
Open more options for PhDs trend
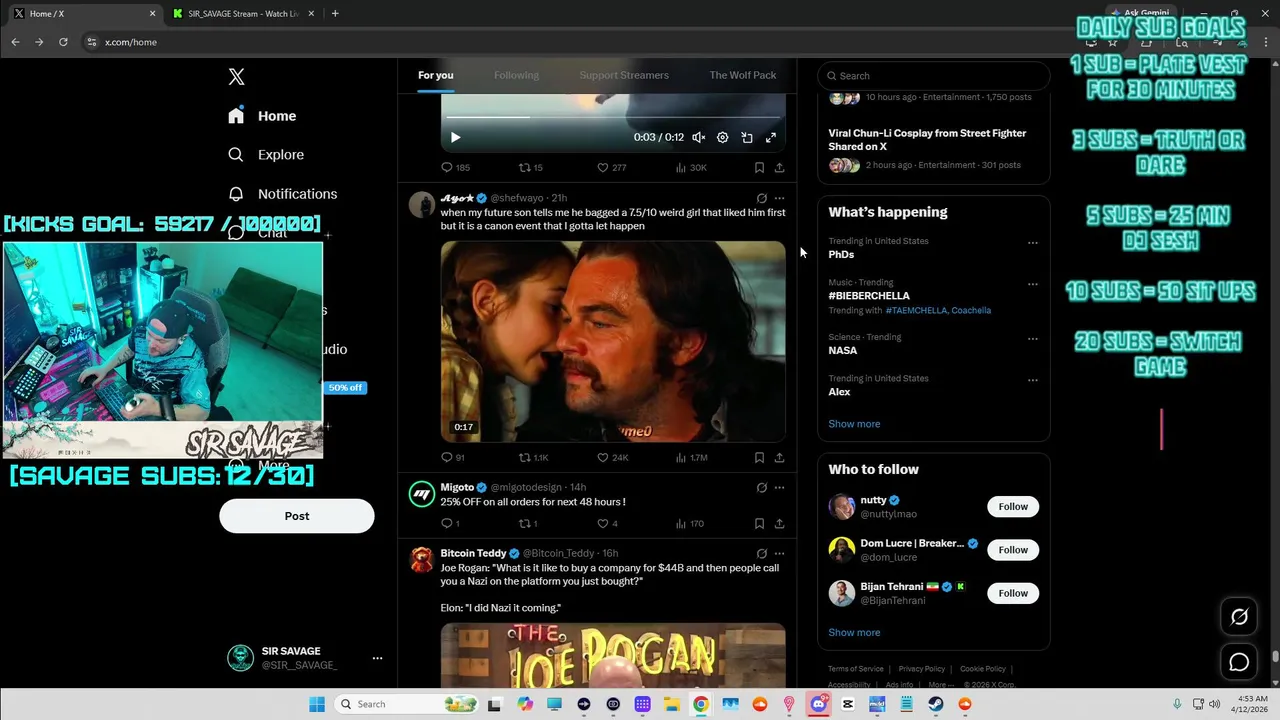click(x=1033, y=243)
